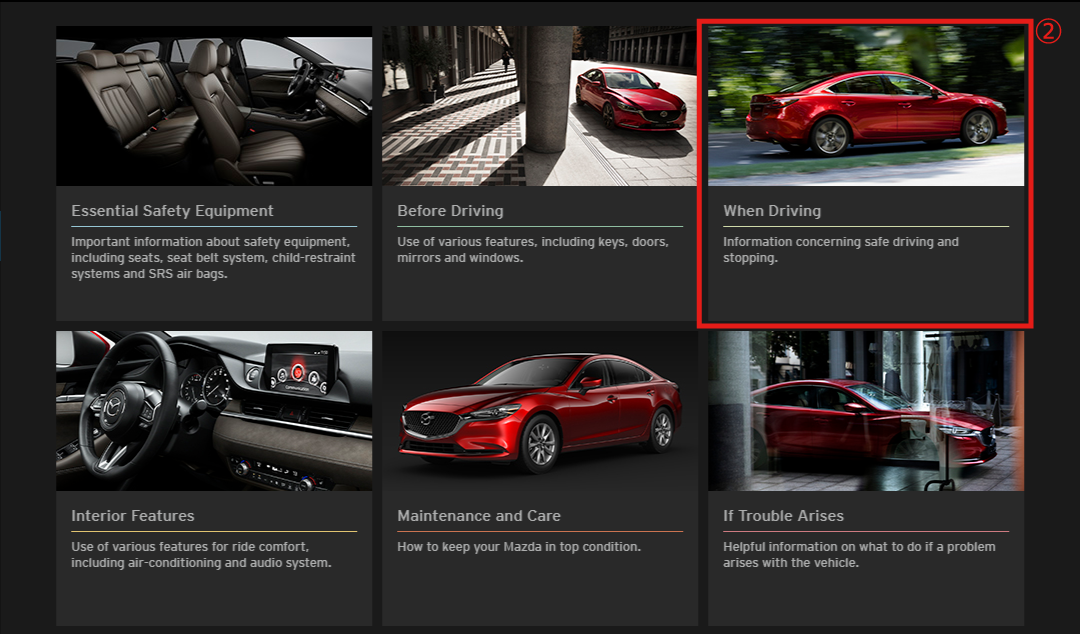The height and width of the screenshot is (634, 1080).
Task: Select the When Driving moving car photo
Action: click(866, 106)
